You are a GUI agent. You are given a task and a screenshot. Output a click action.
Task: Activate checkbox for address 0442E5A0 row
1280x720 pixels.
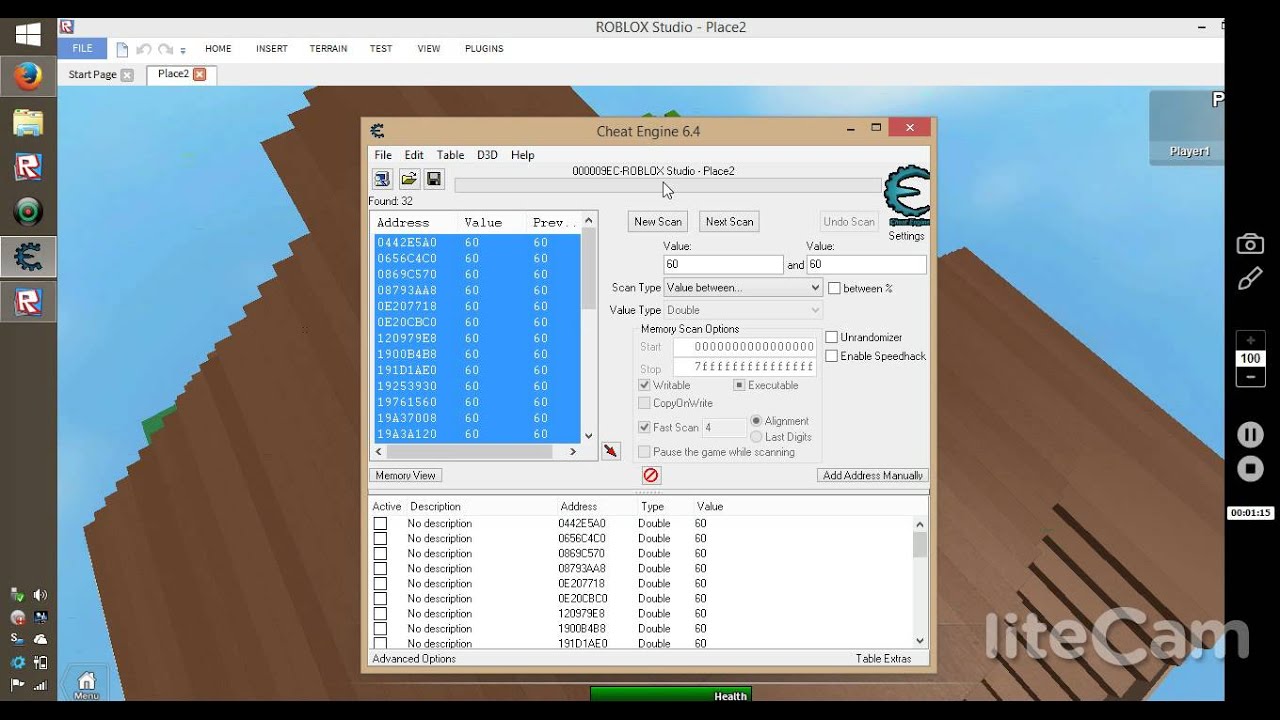pyautogui.click(x=380, y=523)
